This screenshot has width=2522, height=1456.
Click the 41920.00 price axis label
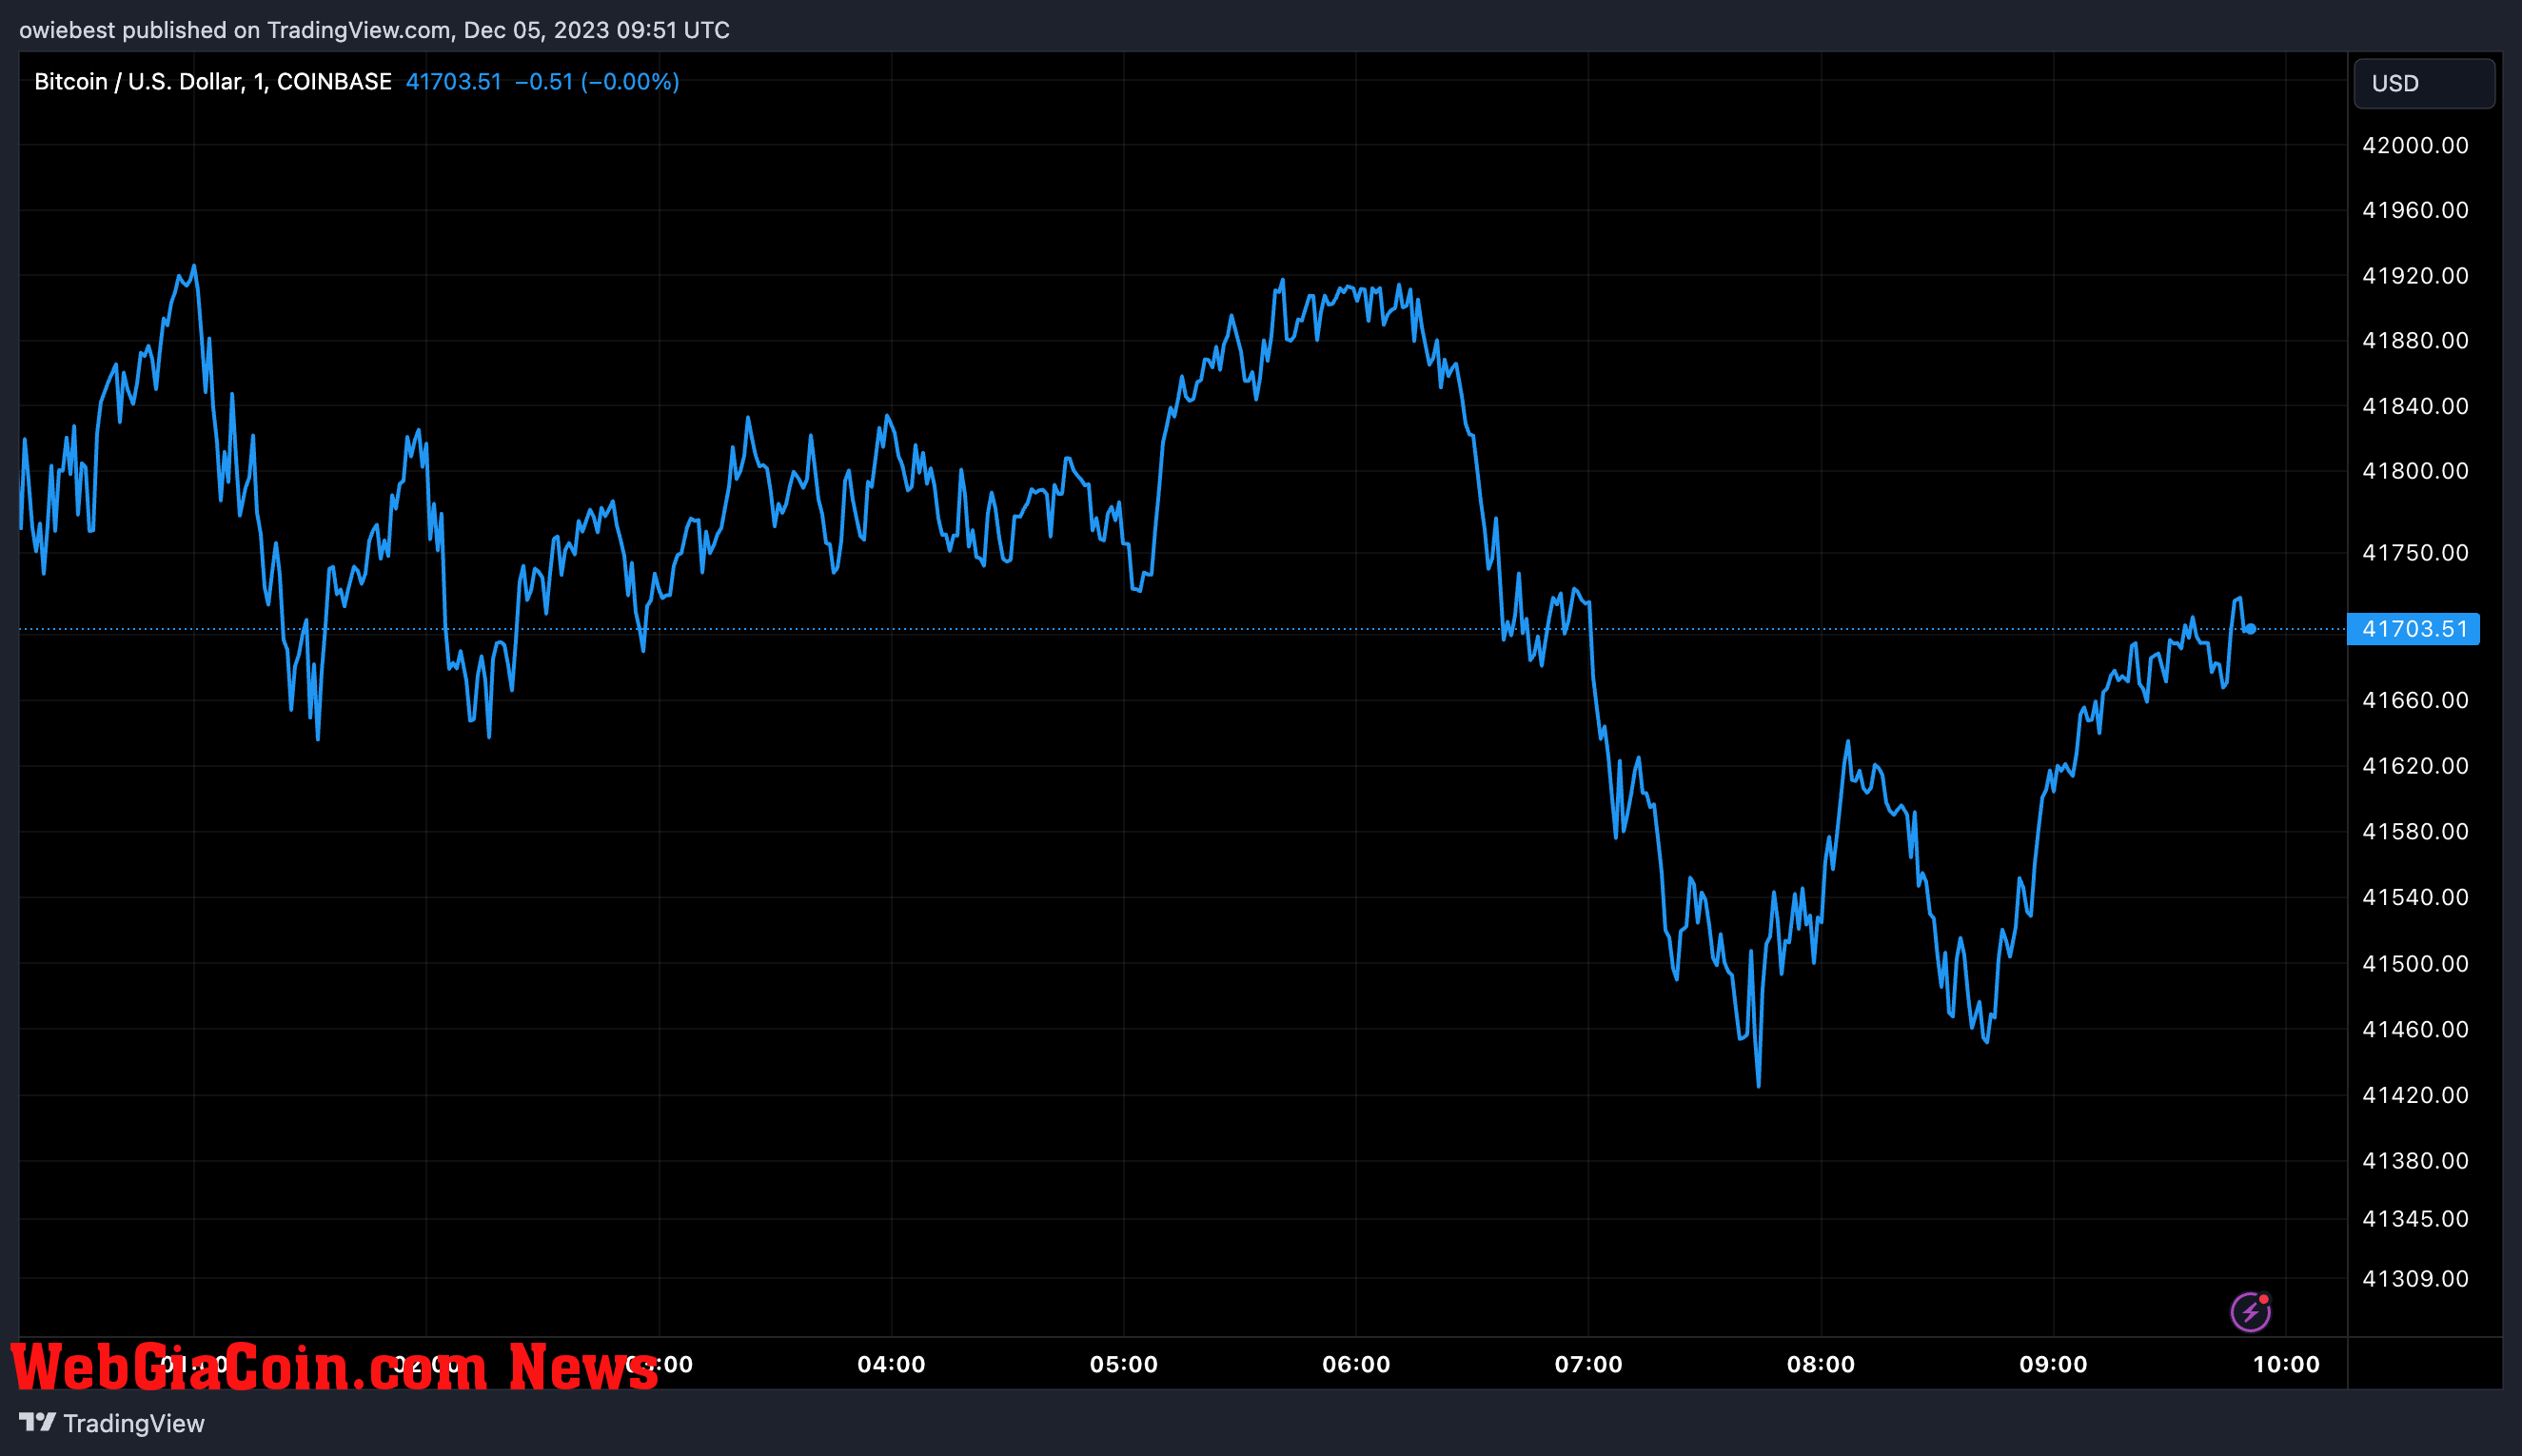click(2415, 275)
